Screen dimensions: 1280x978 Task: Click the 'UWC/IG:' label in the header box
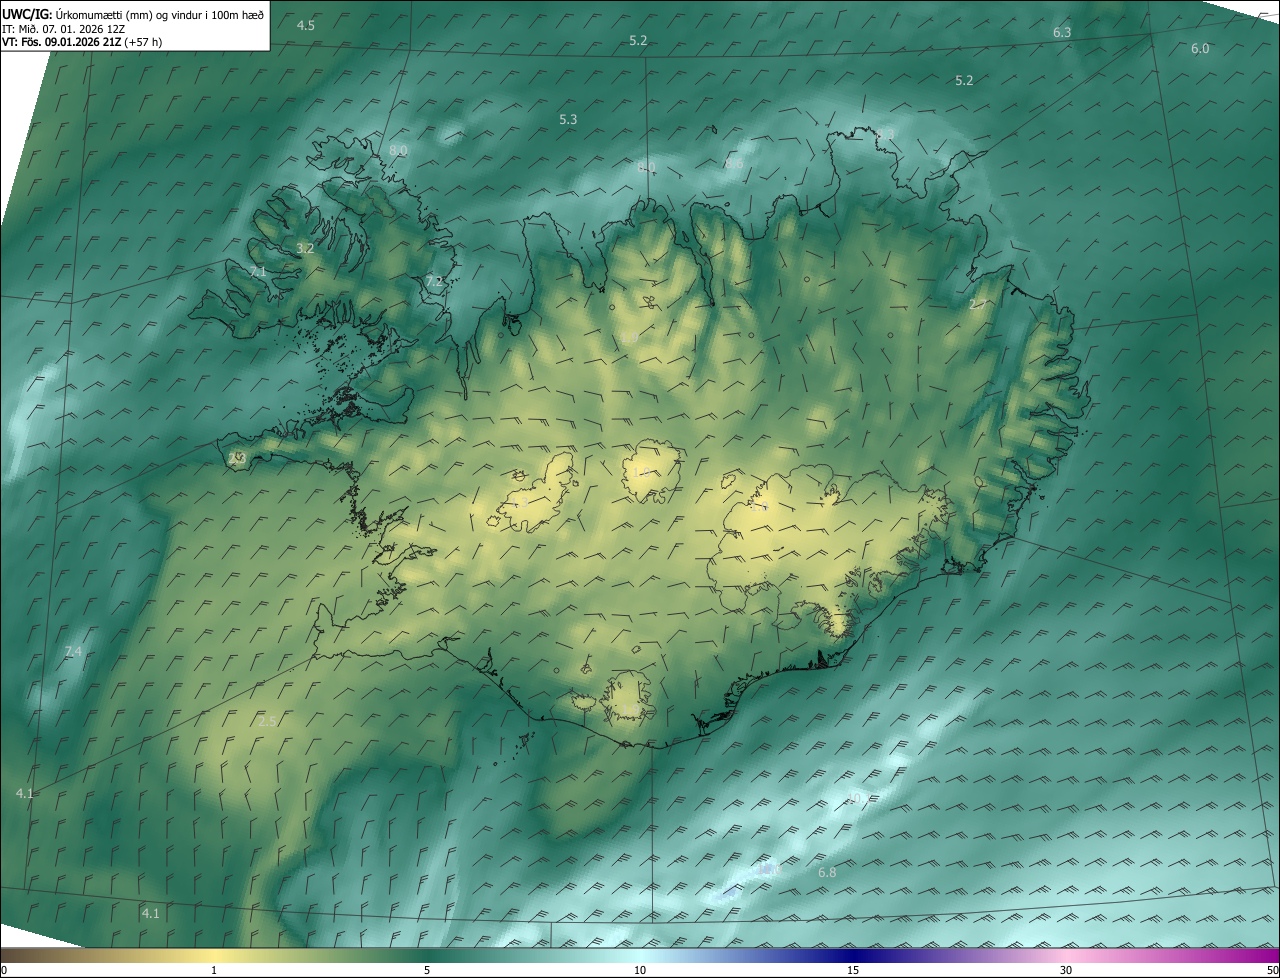(x=27, y=14)
